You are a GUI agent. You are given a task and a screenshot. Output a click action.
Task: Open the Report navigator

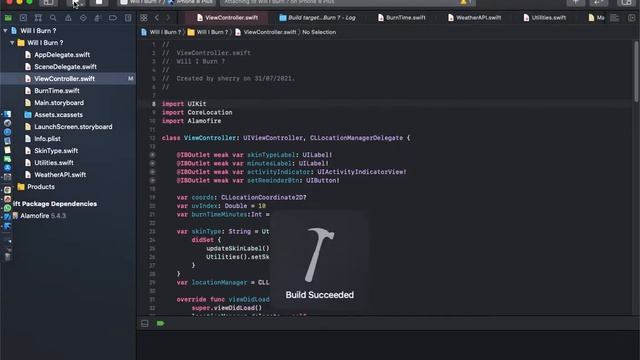tap(128, 18)
